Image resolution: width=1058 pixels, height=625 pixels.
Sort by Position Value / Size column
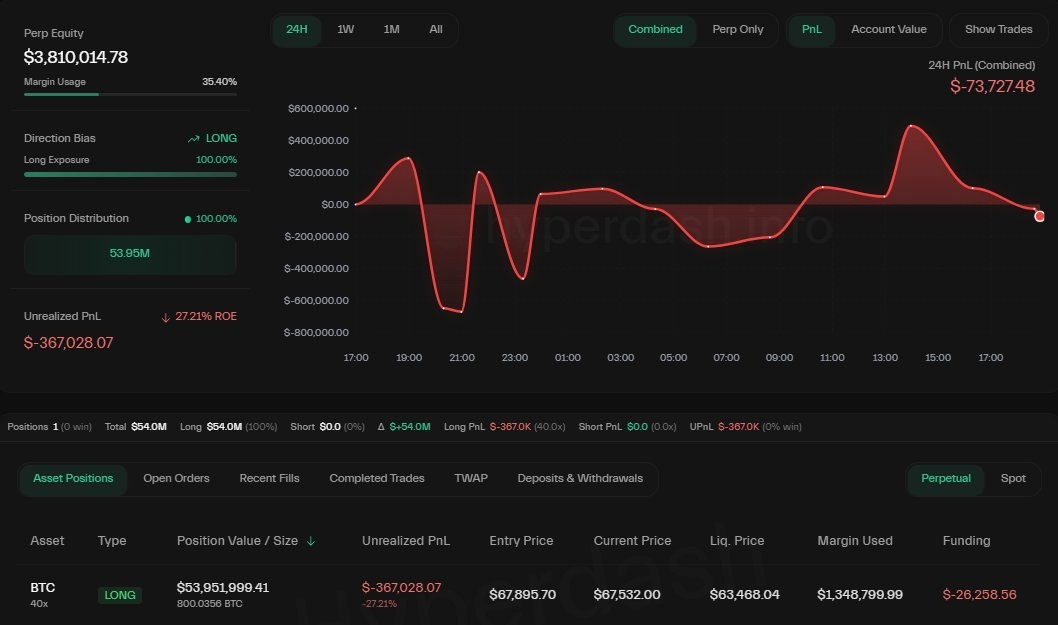click(x=238, y=541)
